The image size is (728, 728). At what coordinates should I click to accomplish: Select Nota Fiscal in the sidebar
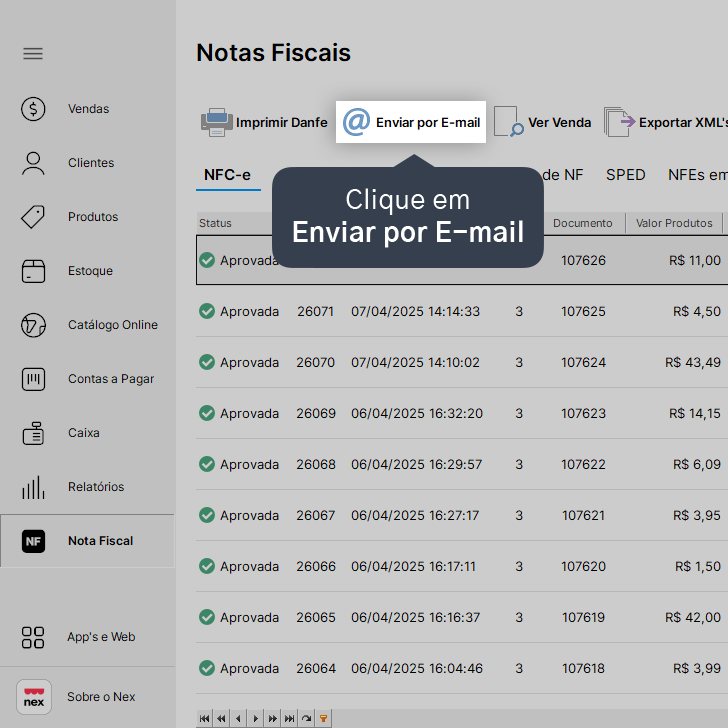tap(88, 541)
